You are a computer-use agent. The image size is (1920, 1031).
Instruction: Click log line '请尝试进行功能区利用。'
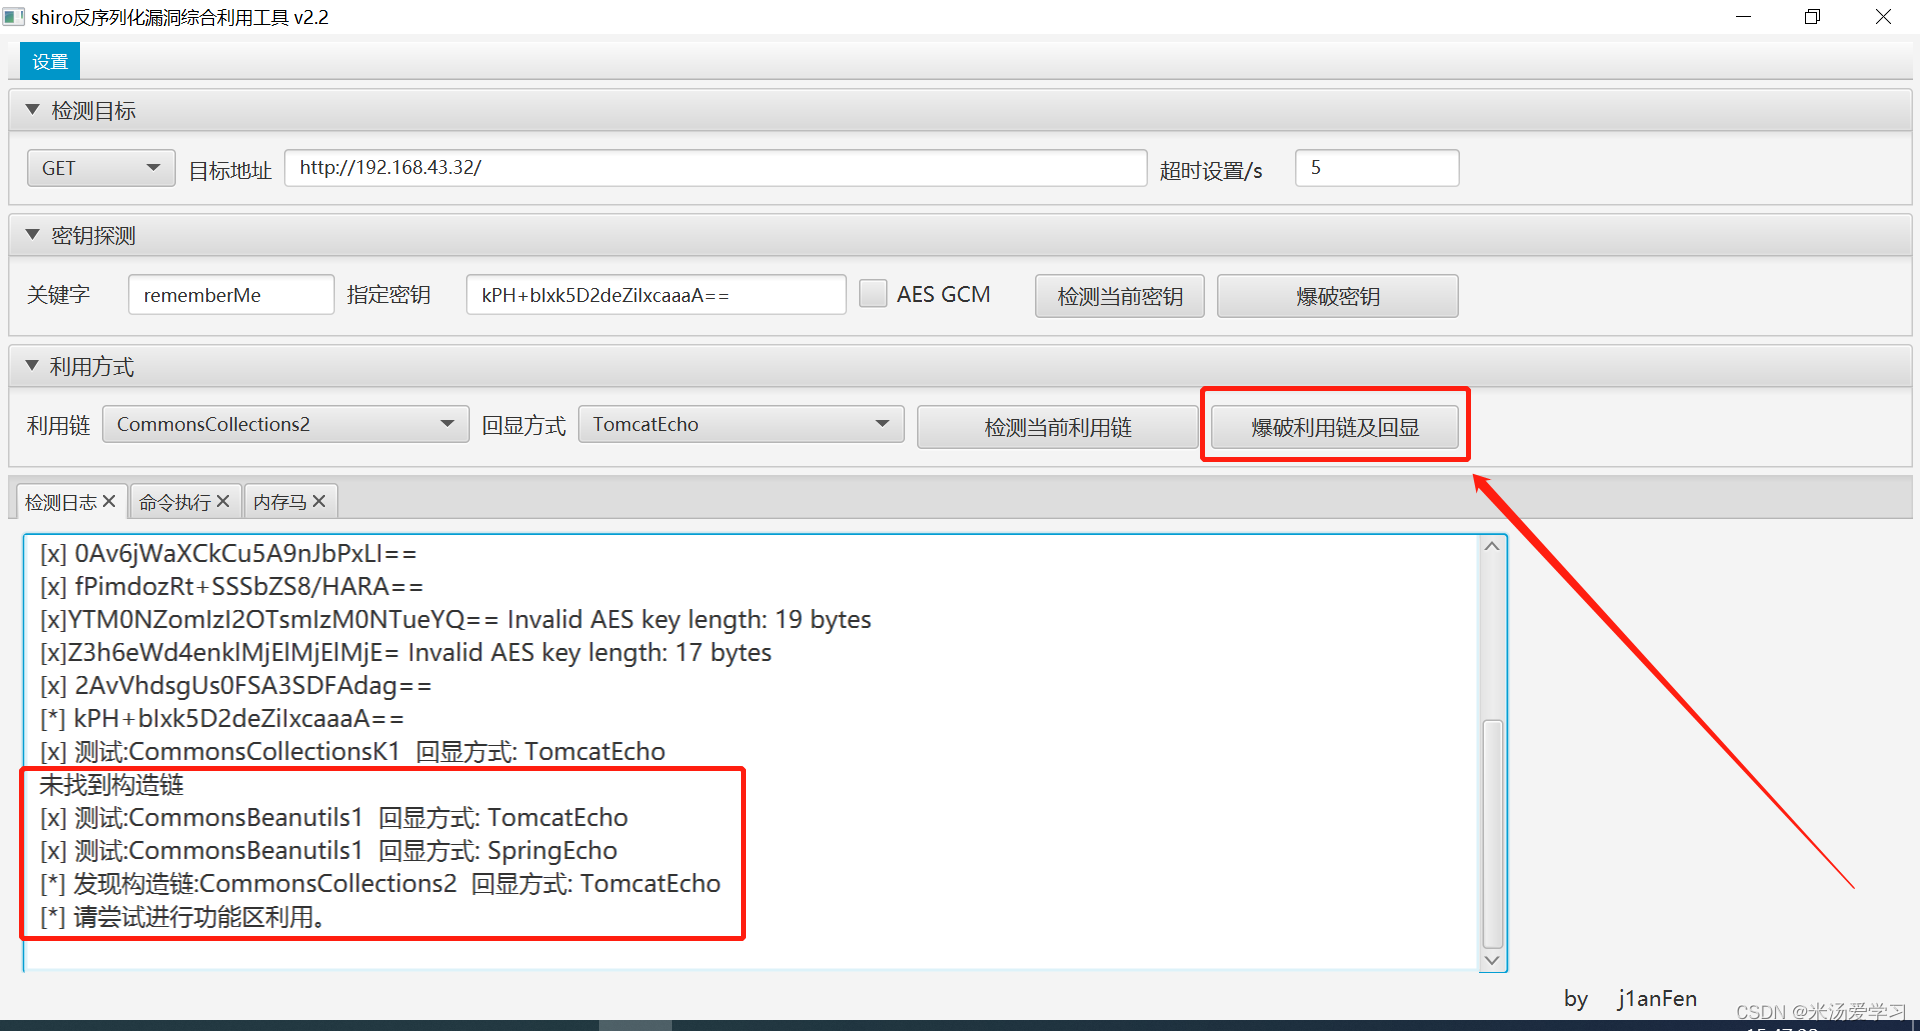(x=183, y=916)
